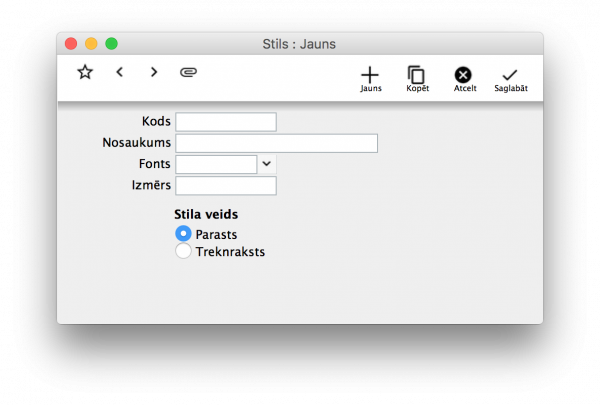
Task: Open attachments with the paperclip icon
Action: (x=188, y=72)
